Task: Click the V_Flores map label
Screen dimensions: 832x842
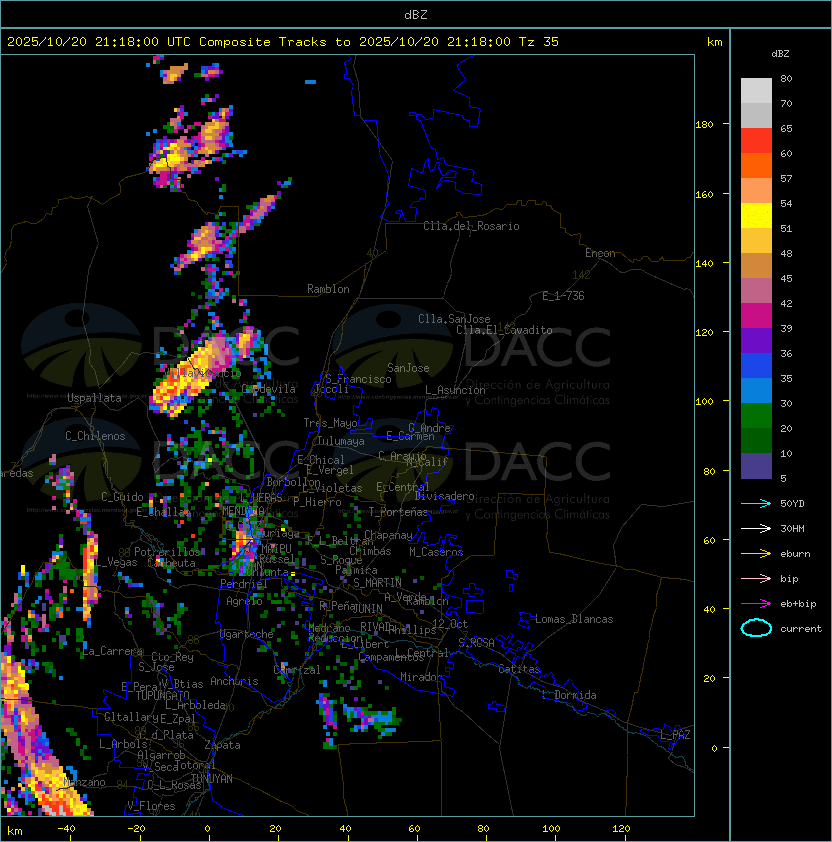Action: (151, 806)
